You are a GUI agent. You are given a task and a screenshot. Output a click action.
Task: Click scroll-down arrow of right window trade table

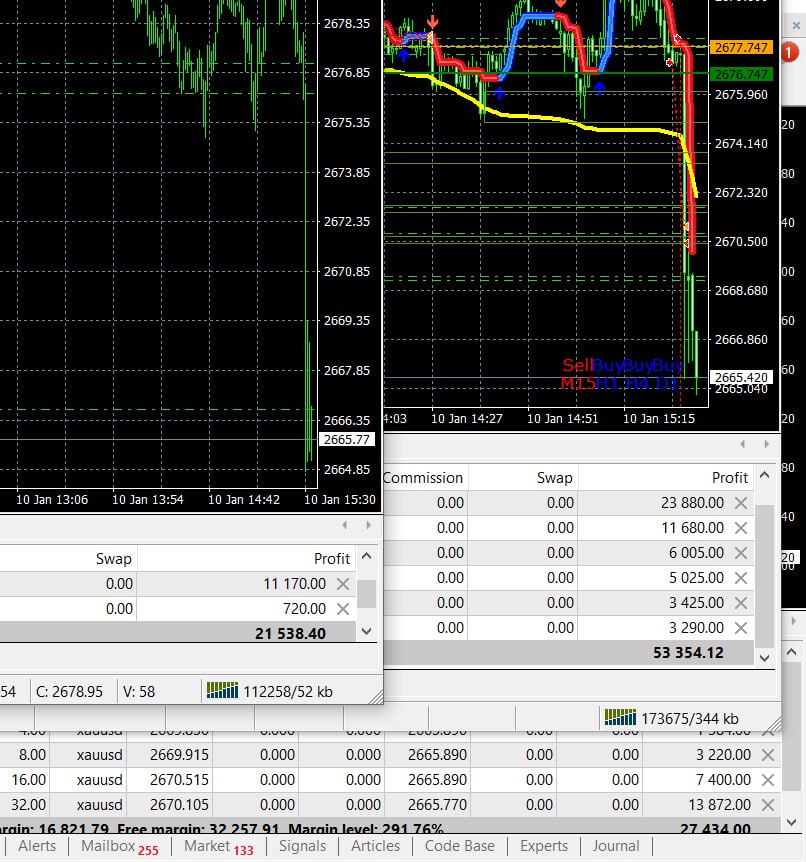(x=764, y=658)
